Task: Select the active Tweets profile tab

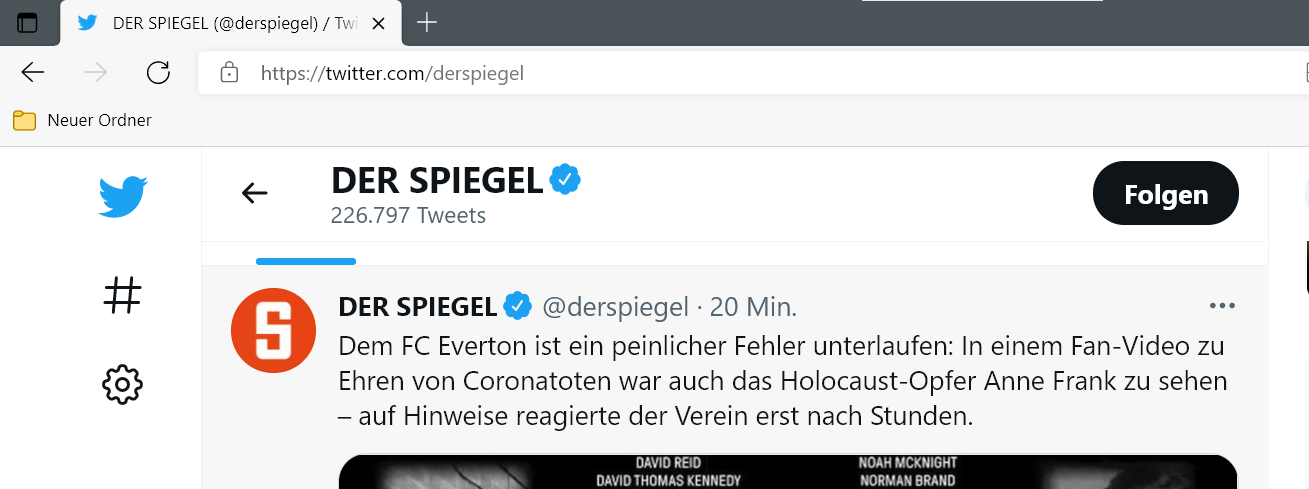Action: pos(306,250)
